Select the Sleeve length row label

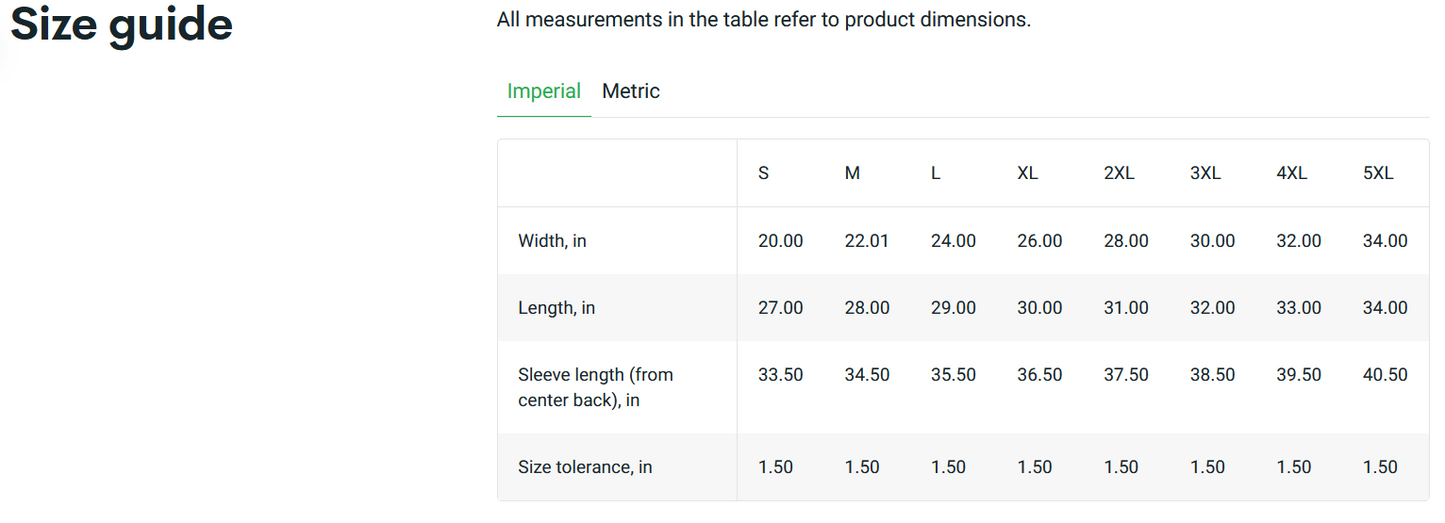coord(595,387)
